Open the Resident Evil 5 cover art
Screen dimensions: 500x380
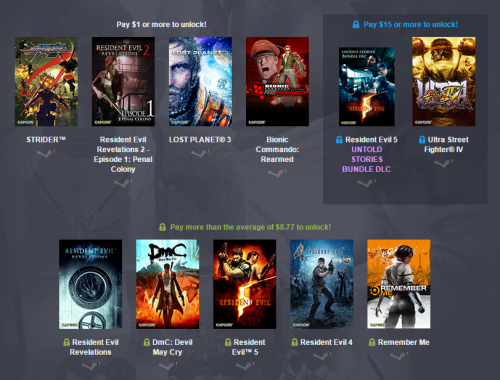point(245,284)
